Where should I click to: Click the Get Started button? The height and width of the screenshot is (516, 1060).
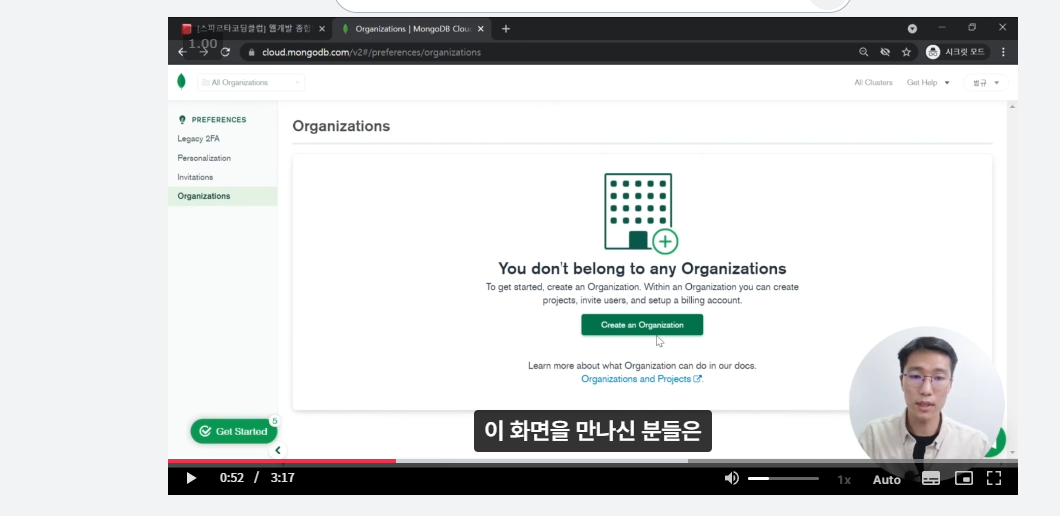(x=233, y=431)
